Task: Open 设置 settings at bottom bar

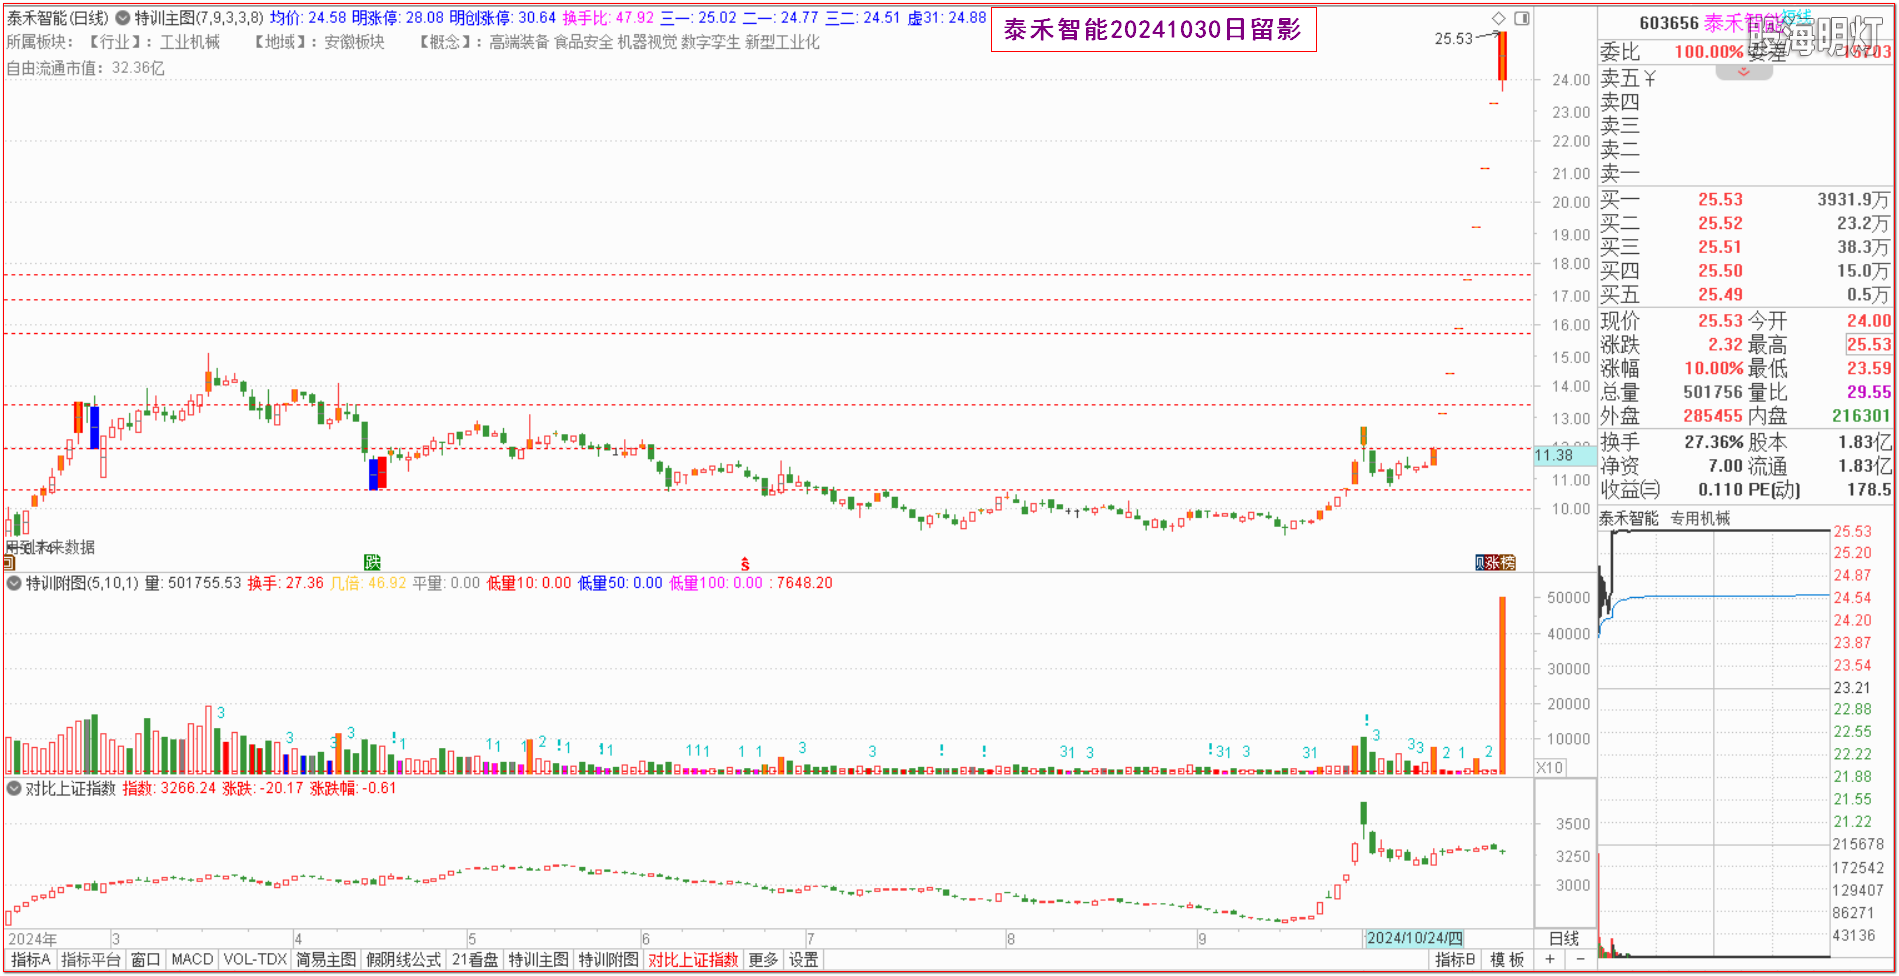Action: [x=803, y=960]
